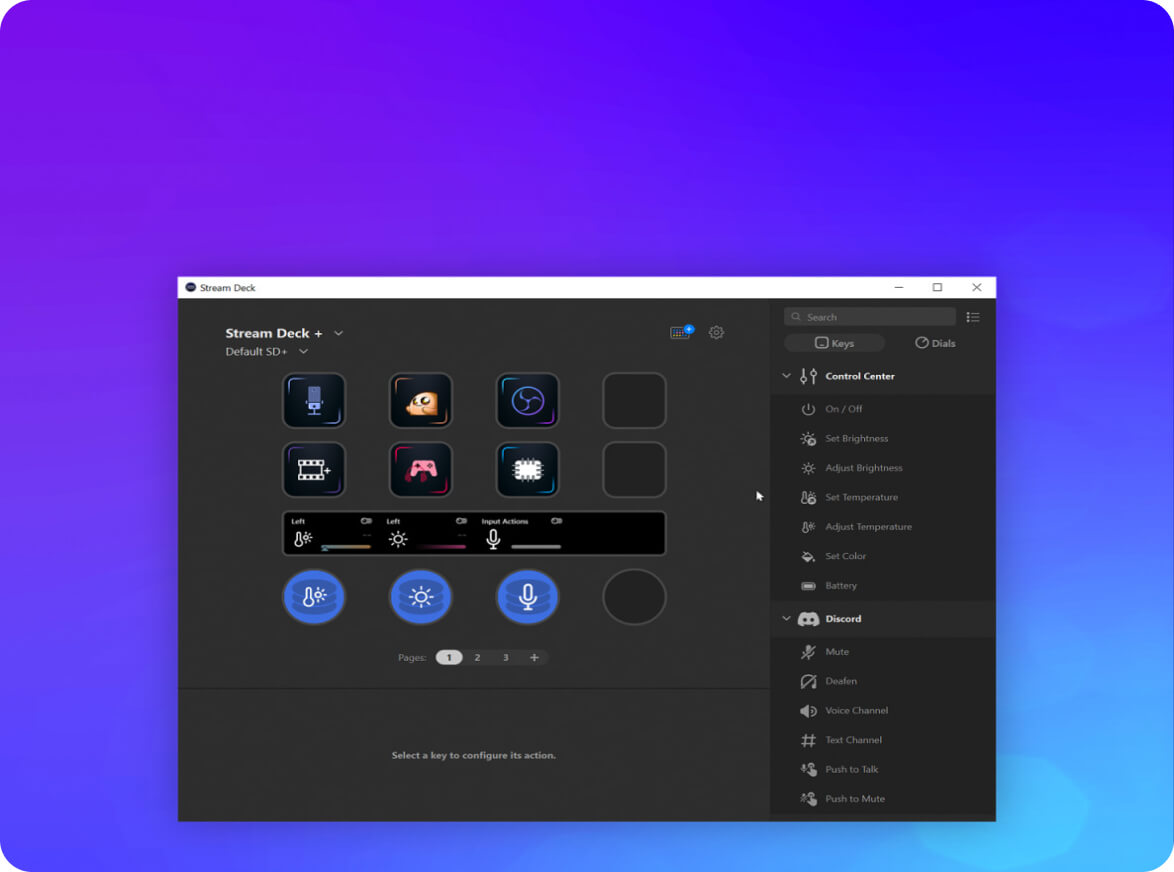The height and width of the screenshot is (872, 1174).
Task: Choose the Adjust Brightness action
Action: [x=883, y=468]
